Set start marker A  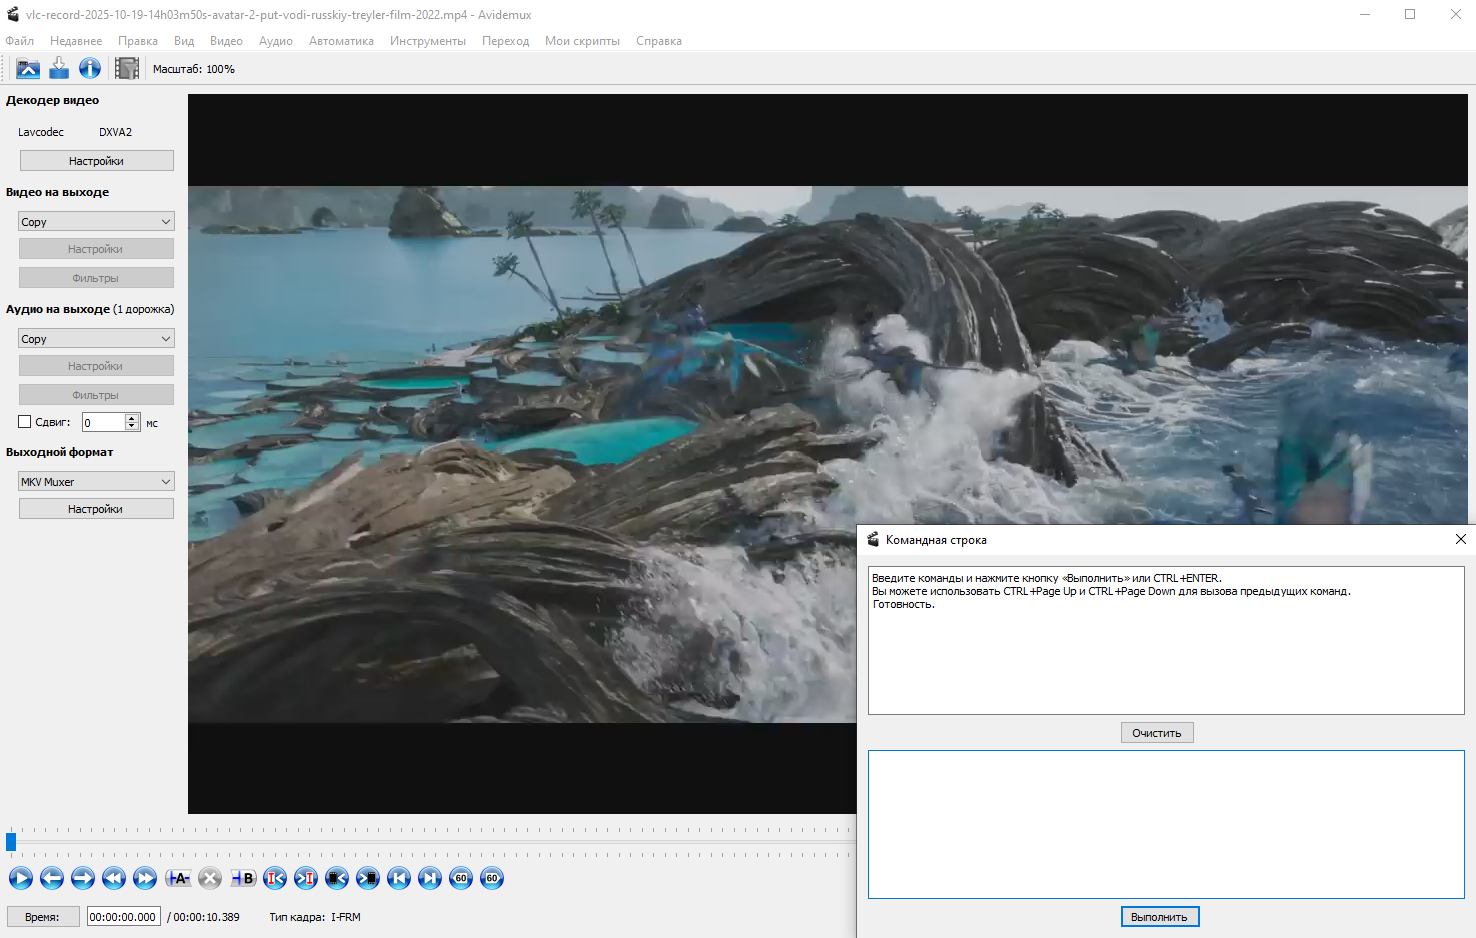pyautogui.click(x=178, y=878)
